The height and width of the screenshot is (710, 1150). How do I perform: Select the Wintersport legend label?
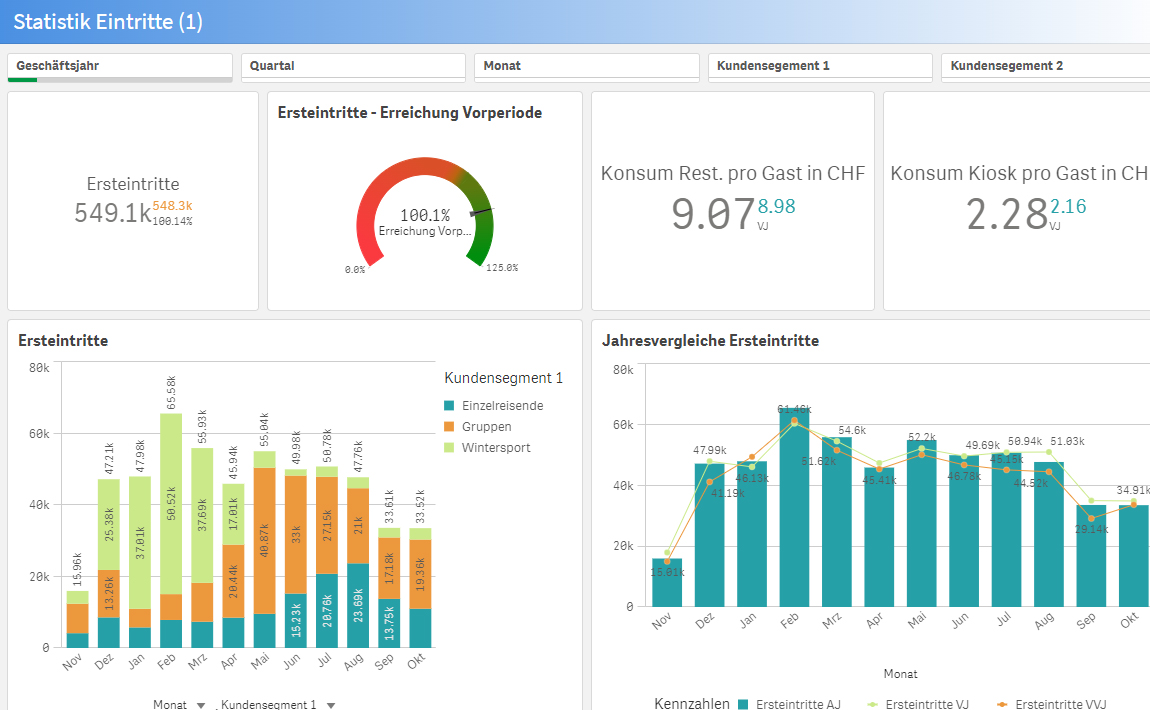click(496, 447)
